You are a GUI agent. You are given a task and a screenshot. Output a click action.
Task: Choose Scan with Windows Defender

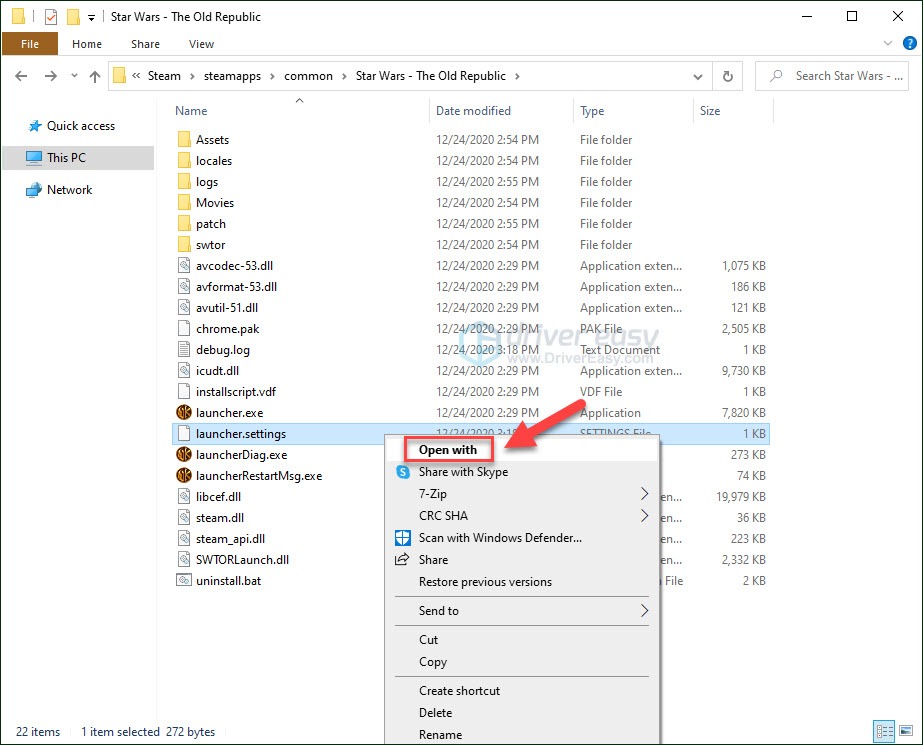(x=500, y=538)
